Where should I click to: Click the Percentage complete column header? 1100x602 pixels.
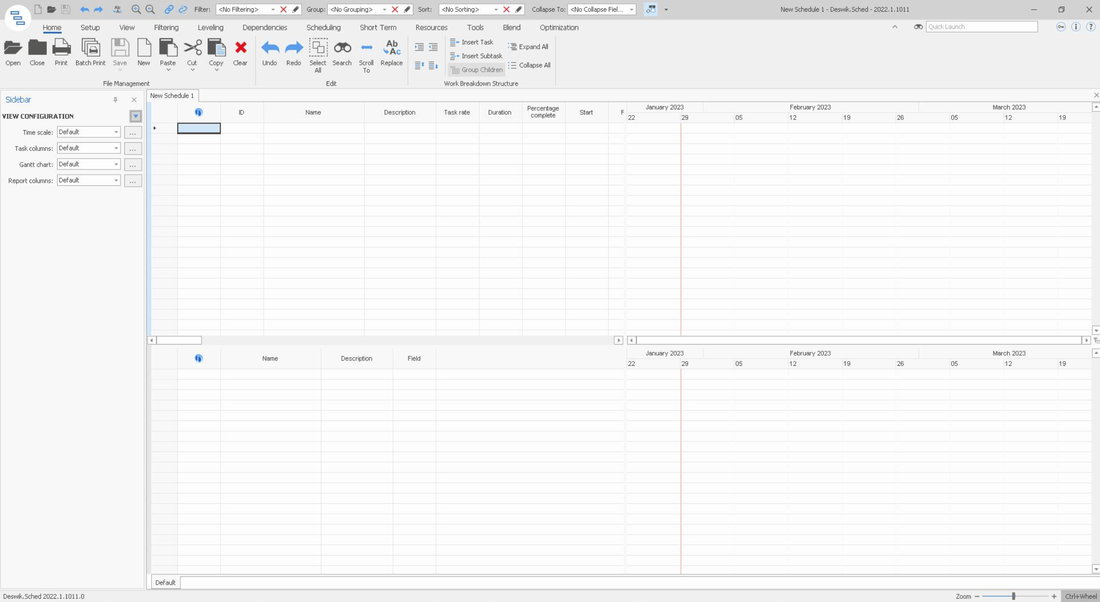point(543,112)
